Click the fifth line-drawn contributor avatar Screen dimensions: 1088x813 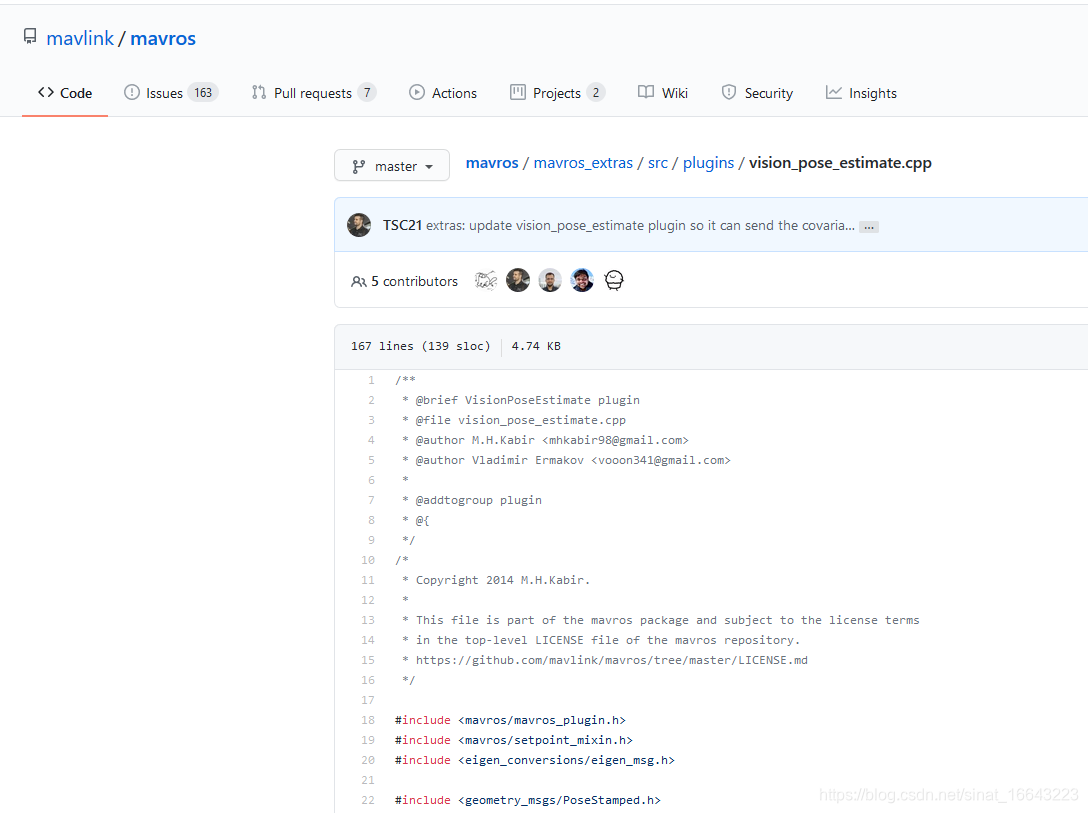614,280
